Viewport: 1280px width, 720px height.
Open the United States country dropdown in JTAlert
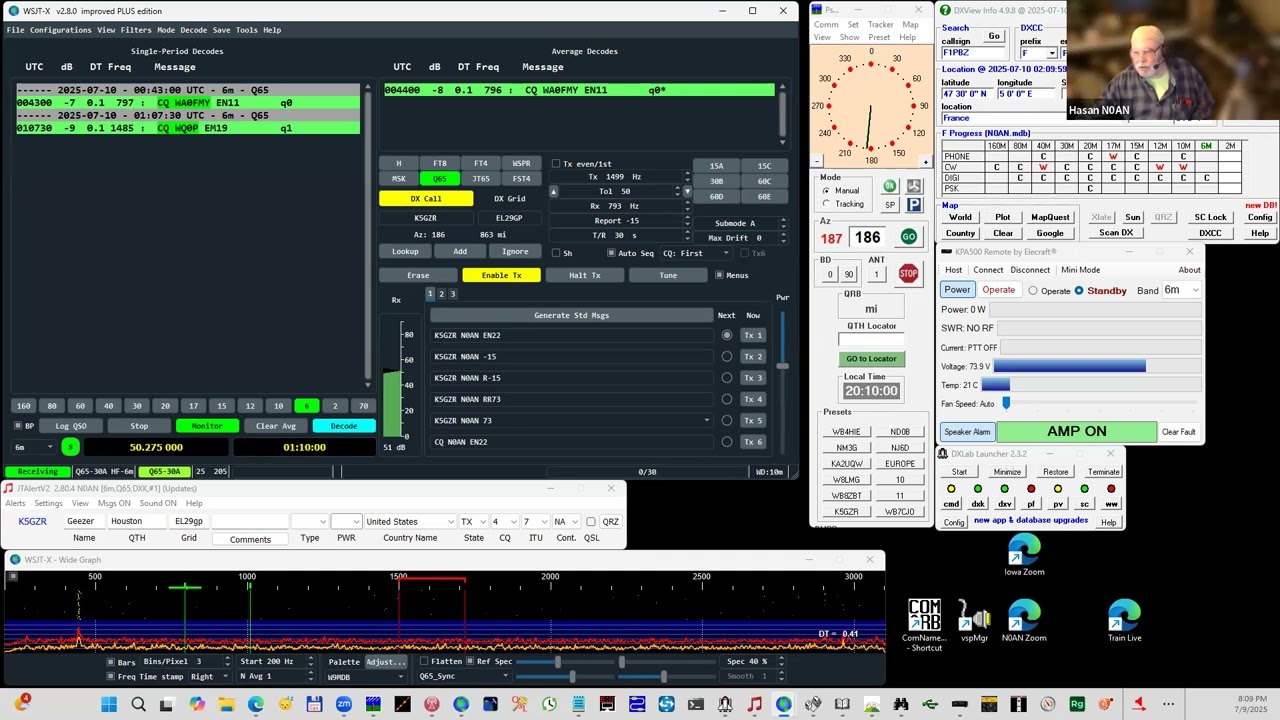[410, 522]
